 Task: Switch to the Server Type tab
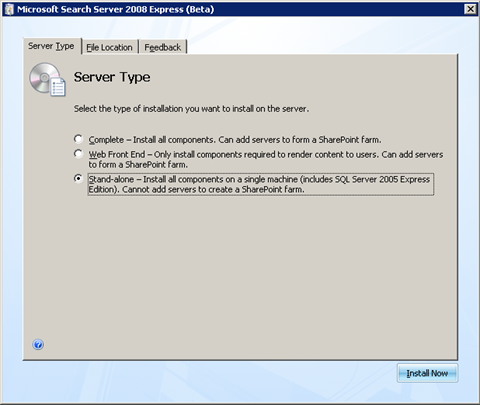point(52,46)
